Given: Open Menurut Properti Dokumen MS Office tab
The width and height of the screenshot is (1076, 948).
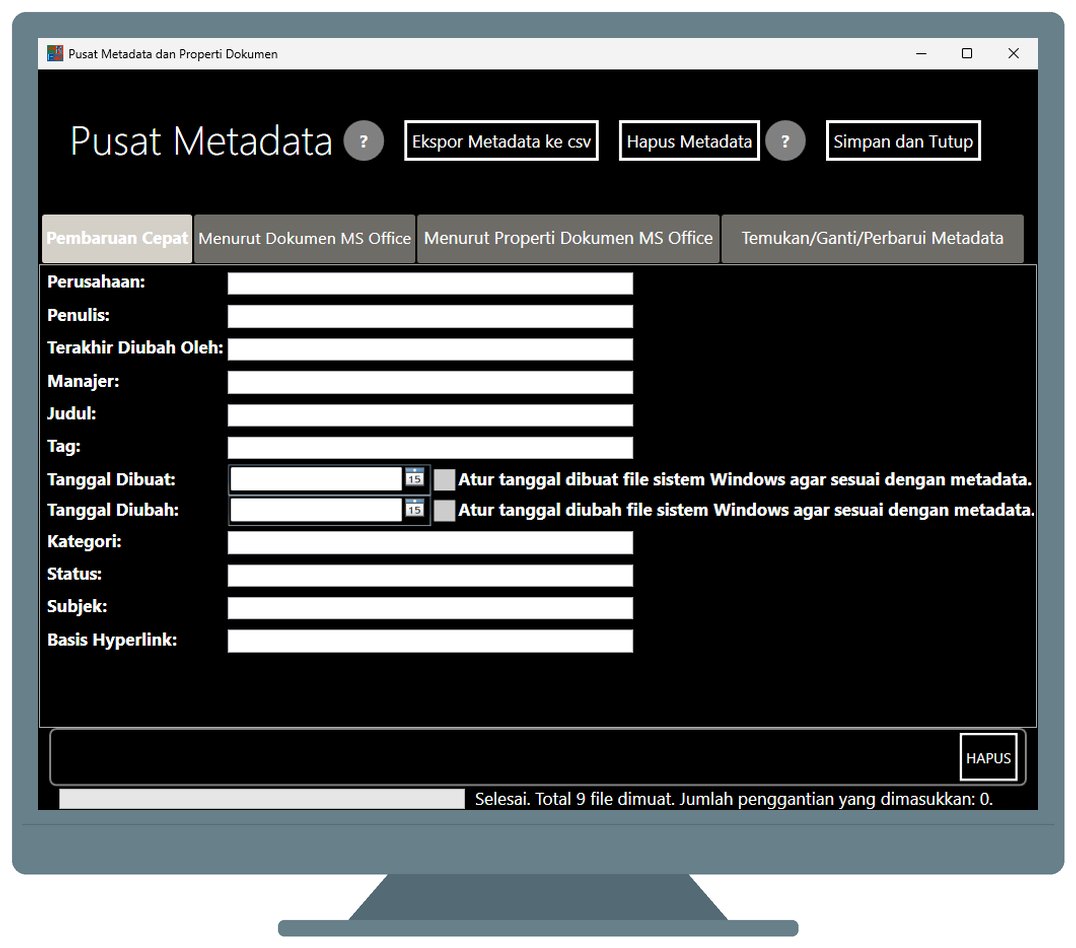Looking at the screenshot, I should pyautogui.click(x=568, y=238).
